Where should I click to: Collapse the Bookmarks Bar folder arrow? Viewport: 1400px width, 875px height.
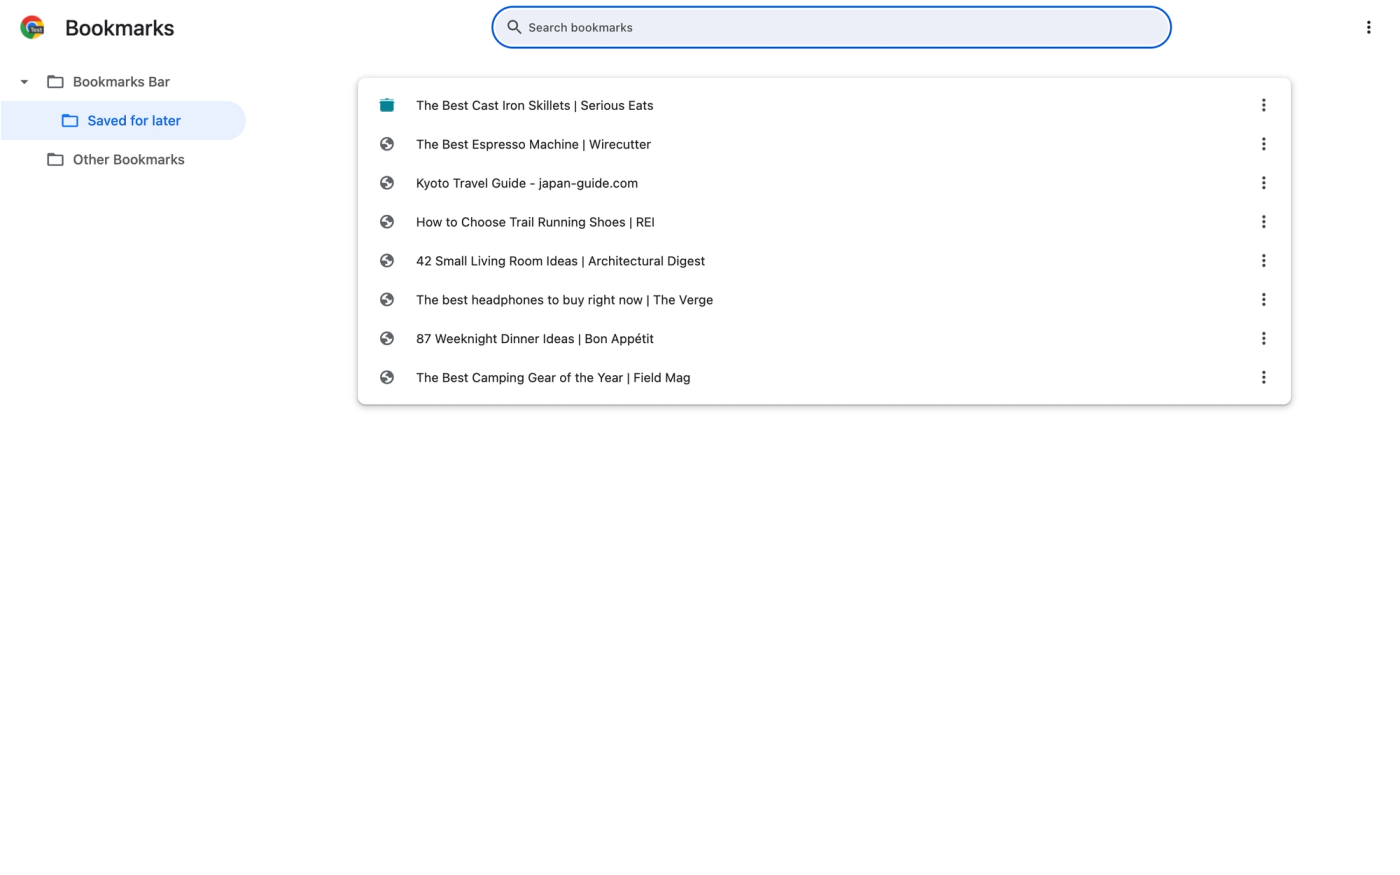(x=24, y=82)
